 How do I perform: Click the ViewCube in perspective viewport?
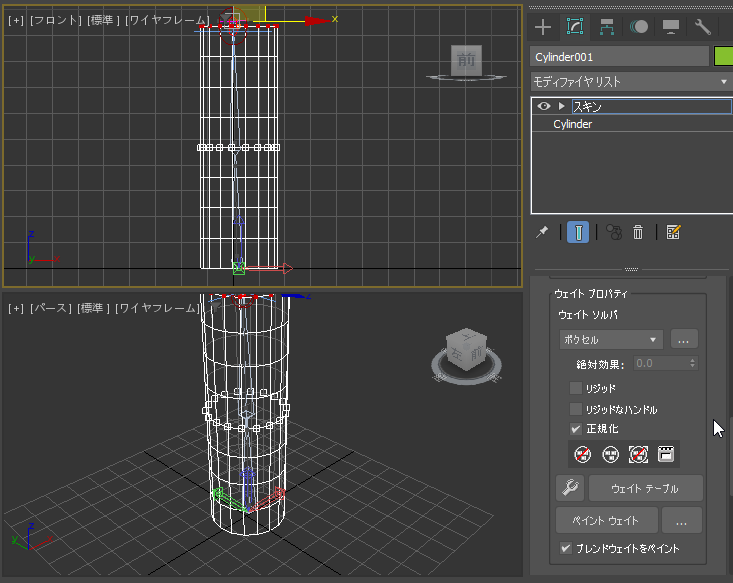[x=466, y=349]
